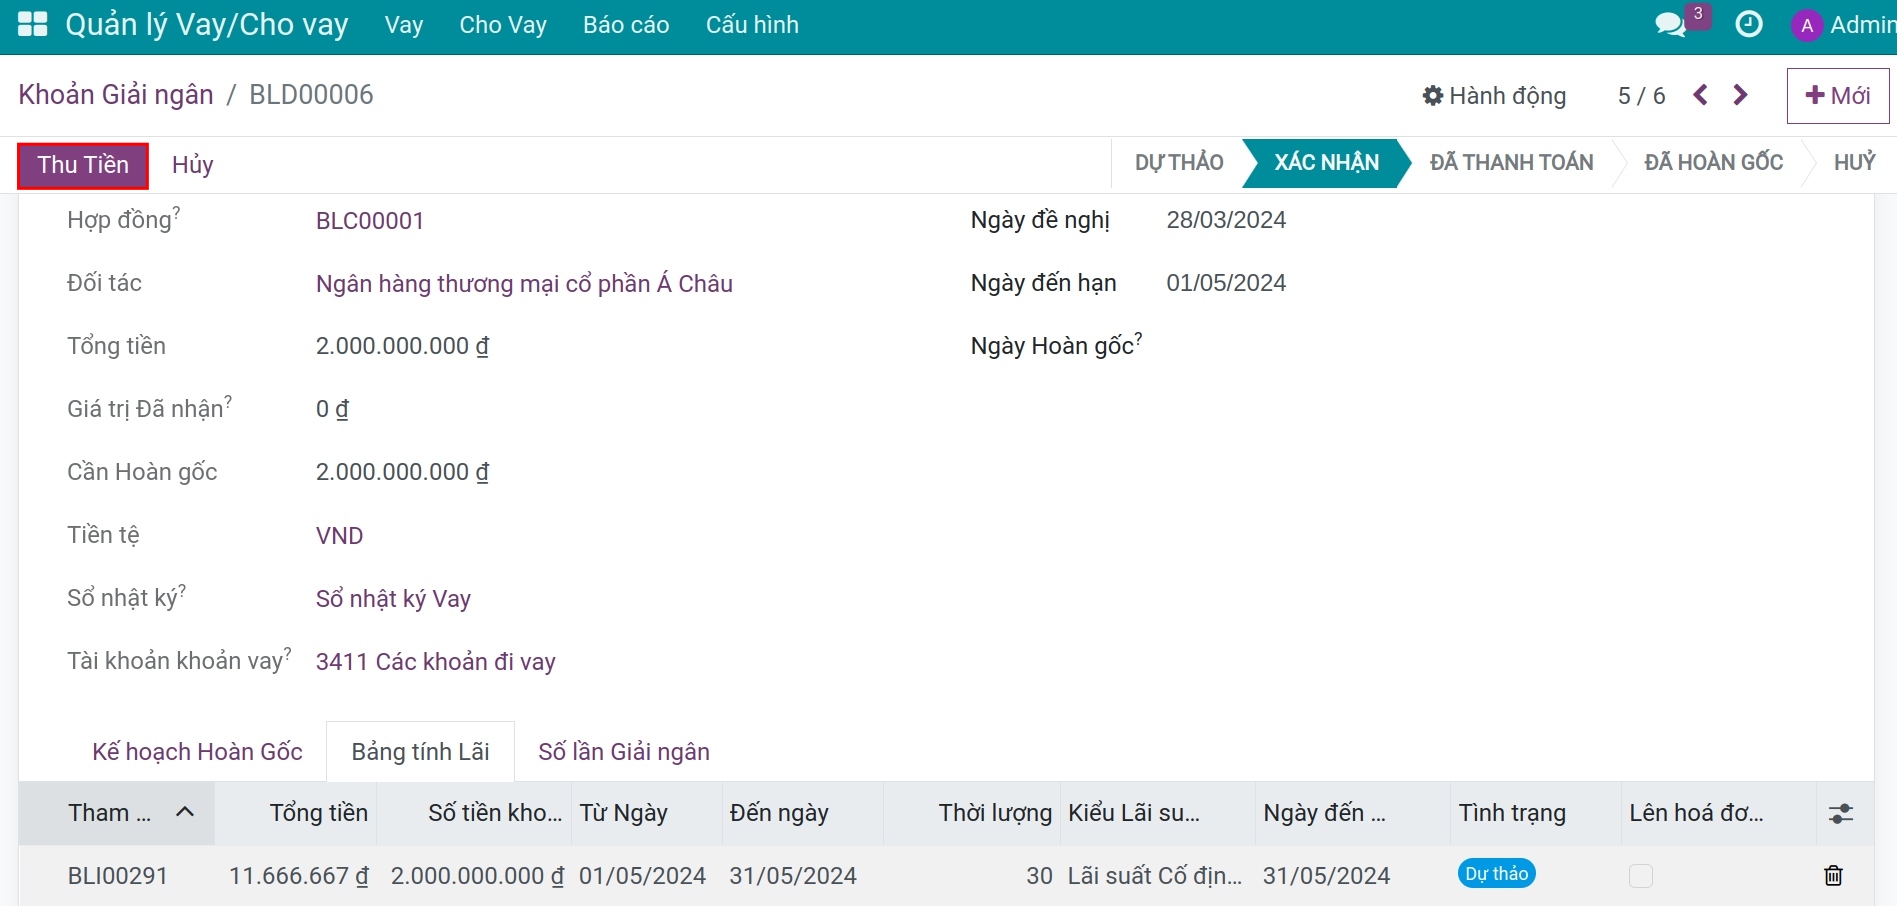The height and width of the screenshot is (906, 1897).
Task: Open the activities clock icon
Action: tap(1749, 24)
